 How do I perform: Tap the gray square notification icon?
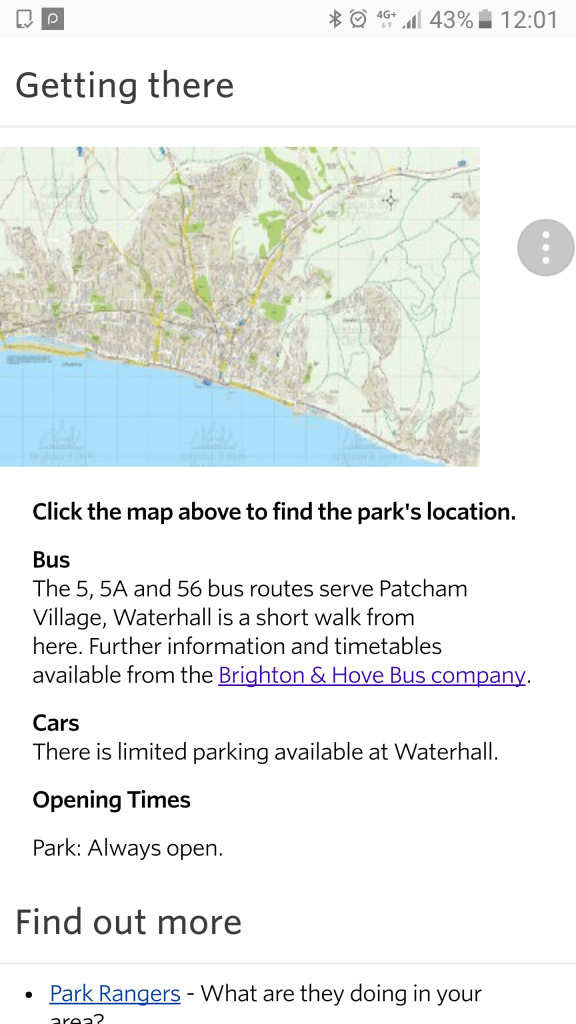click(53, 19)
